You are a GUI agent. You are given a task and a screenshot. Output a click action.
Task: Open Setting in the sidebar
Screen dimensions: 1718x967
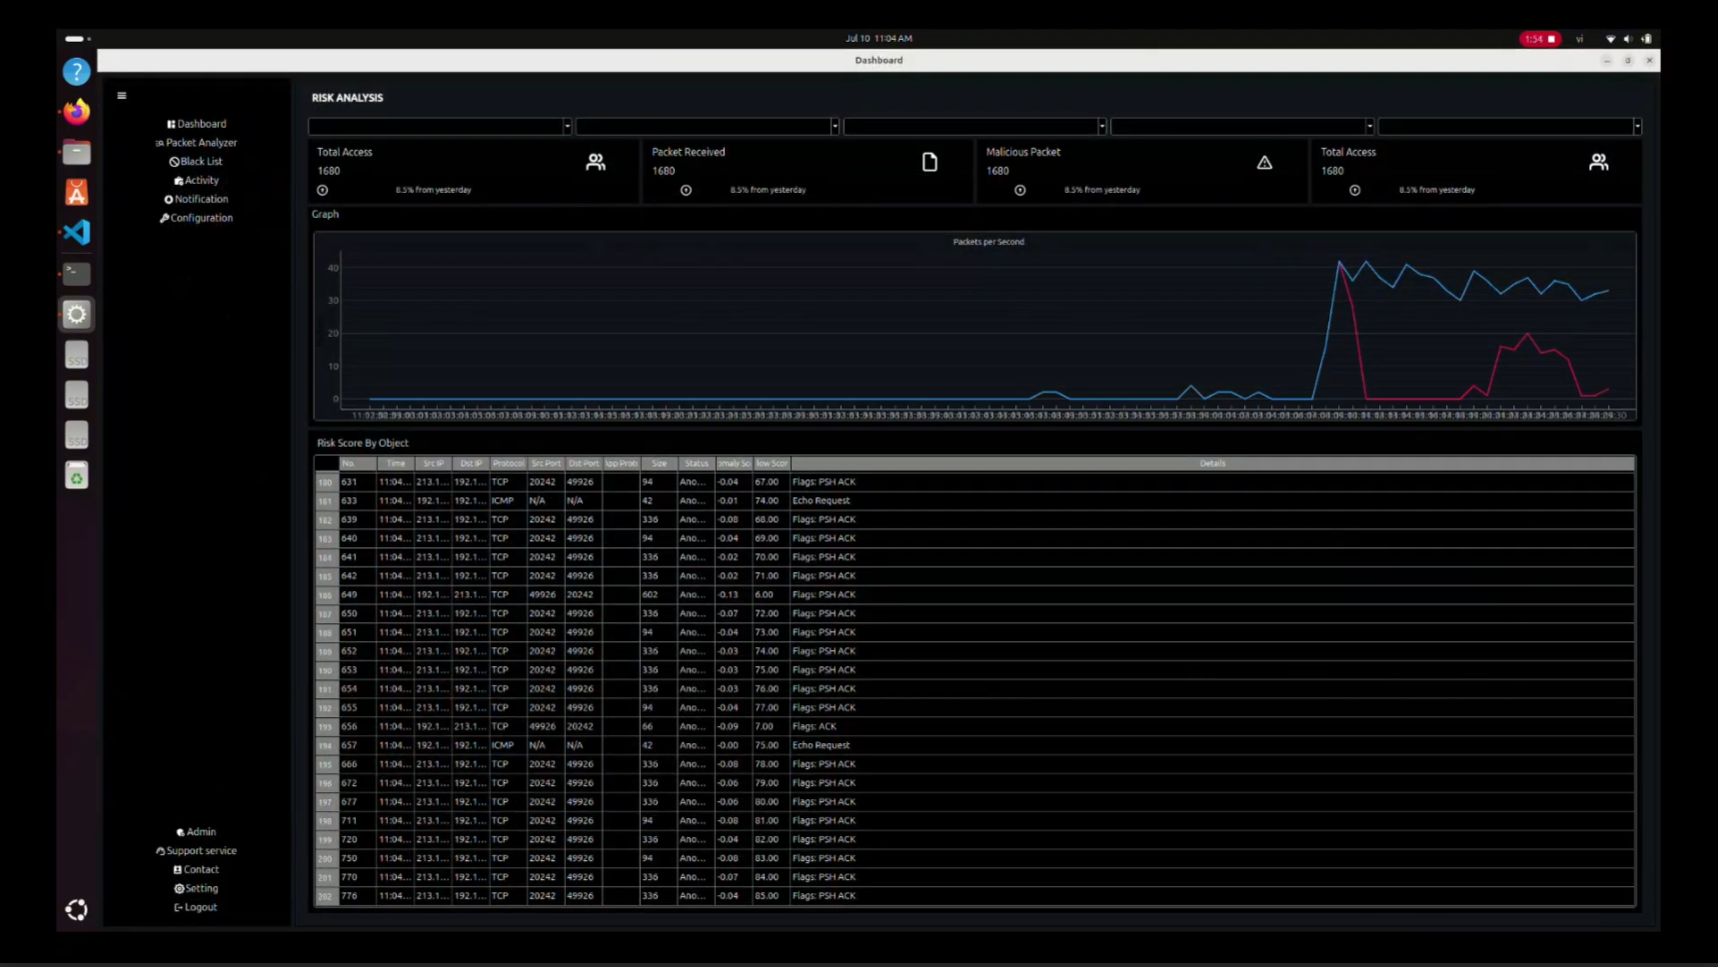click(x=196, y=889)
